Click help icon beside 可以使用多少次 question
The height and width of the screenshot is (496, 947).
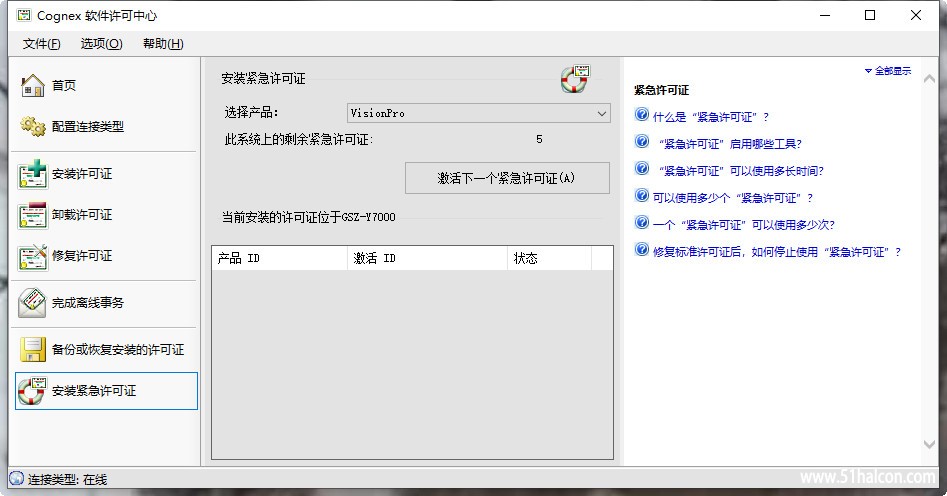click(x=641, y=222)
